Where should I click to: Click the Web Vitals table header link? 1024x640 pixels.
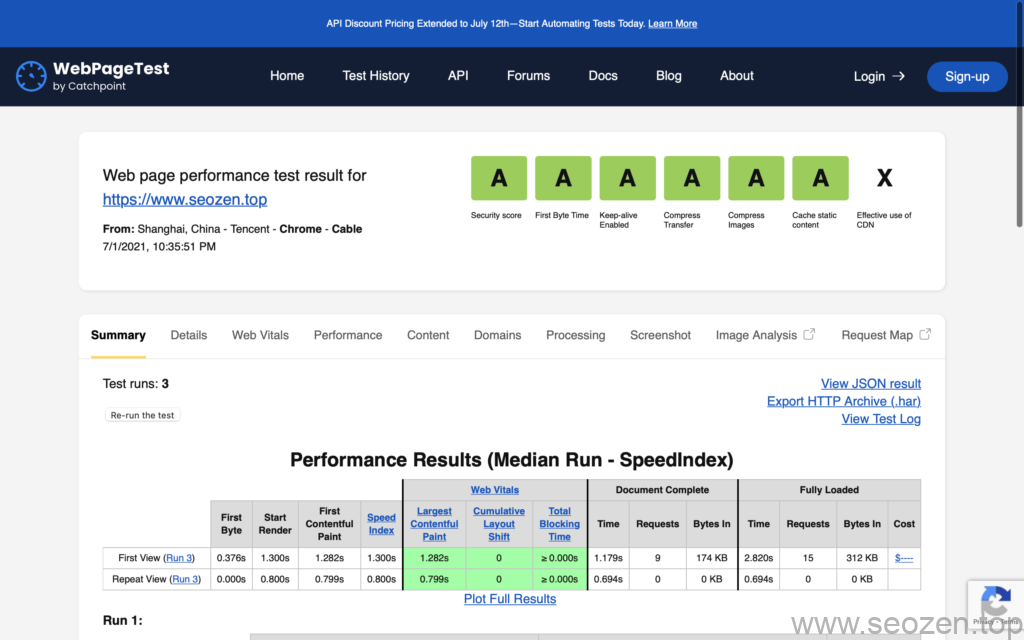click(494, 490)
